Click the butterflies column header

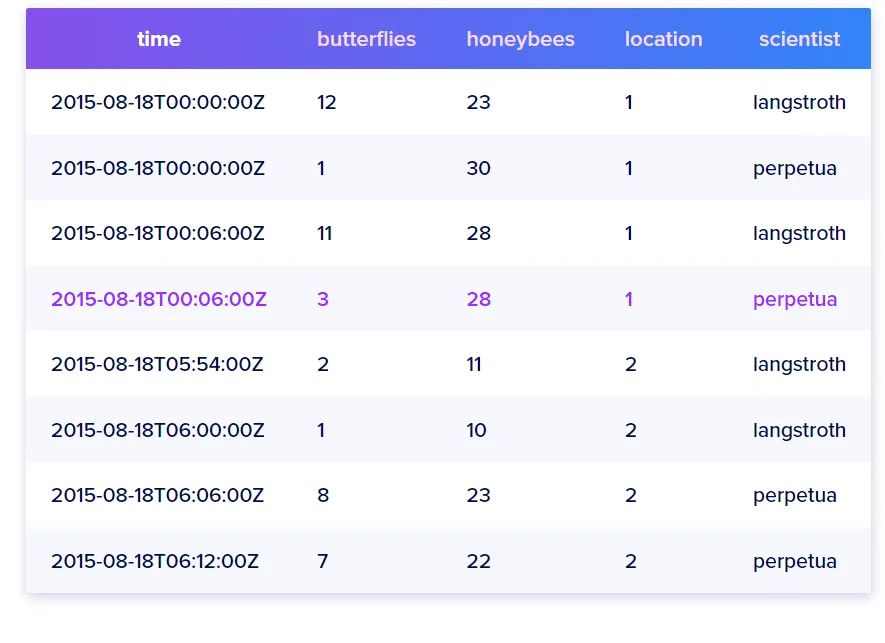click(x=366, y=40)
